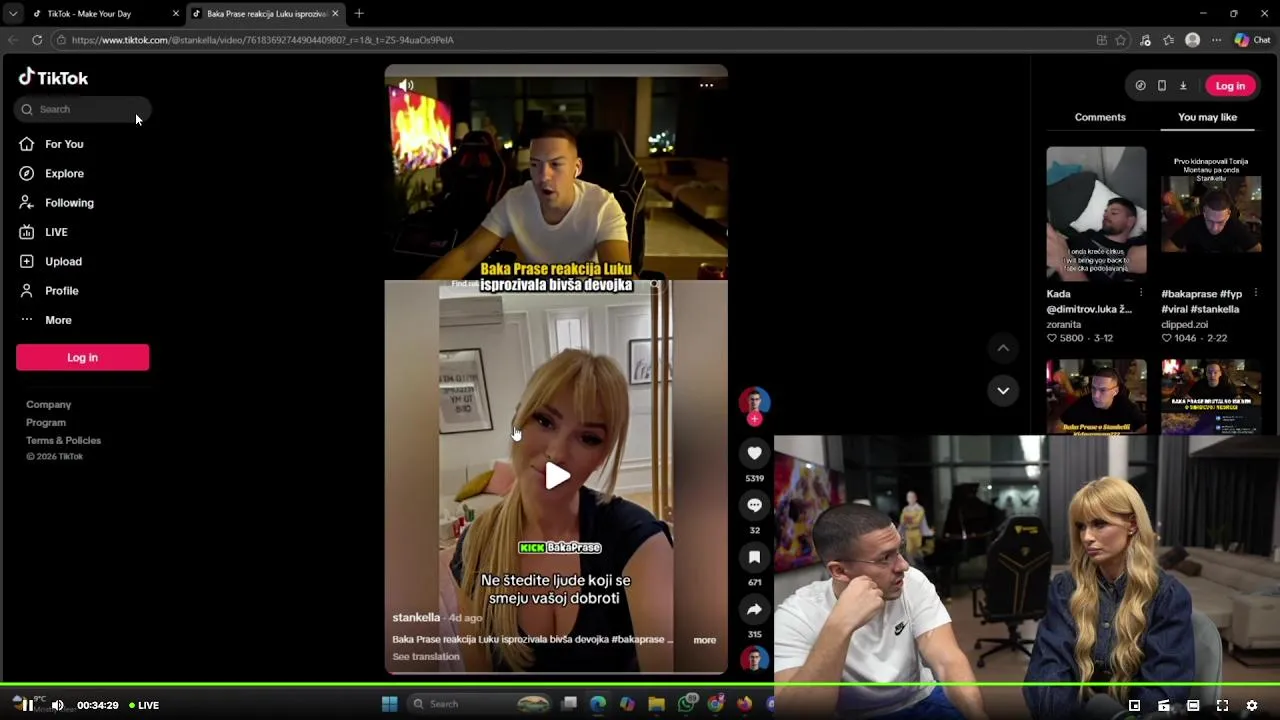
Task: Click the TikTok logo
Action: 53,78
